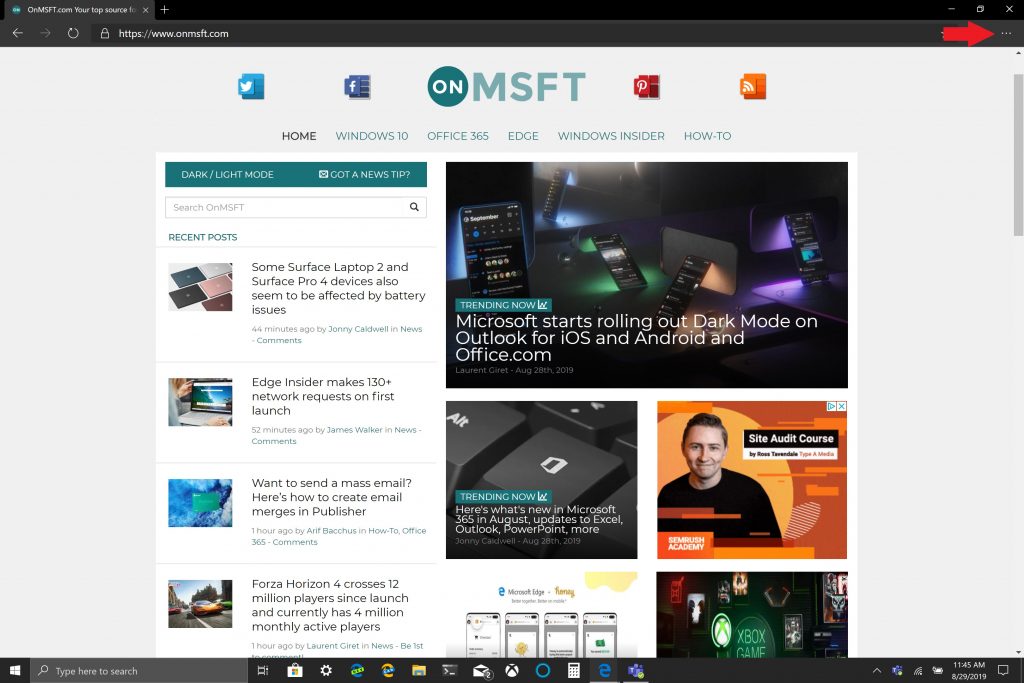Image resolution: width=1024 pixels, height=683 pixels.
Task: Open the terminal icon on taskbar
Action: [x=449, y=671]
